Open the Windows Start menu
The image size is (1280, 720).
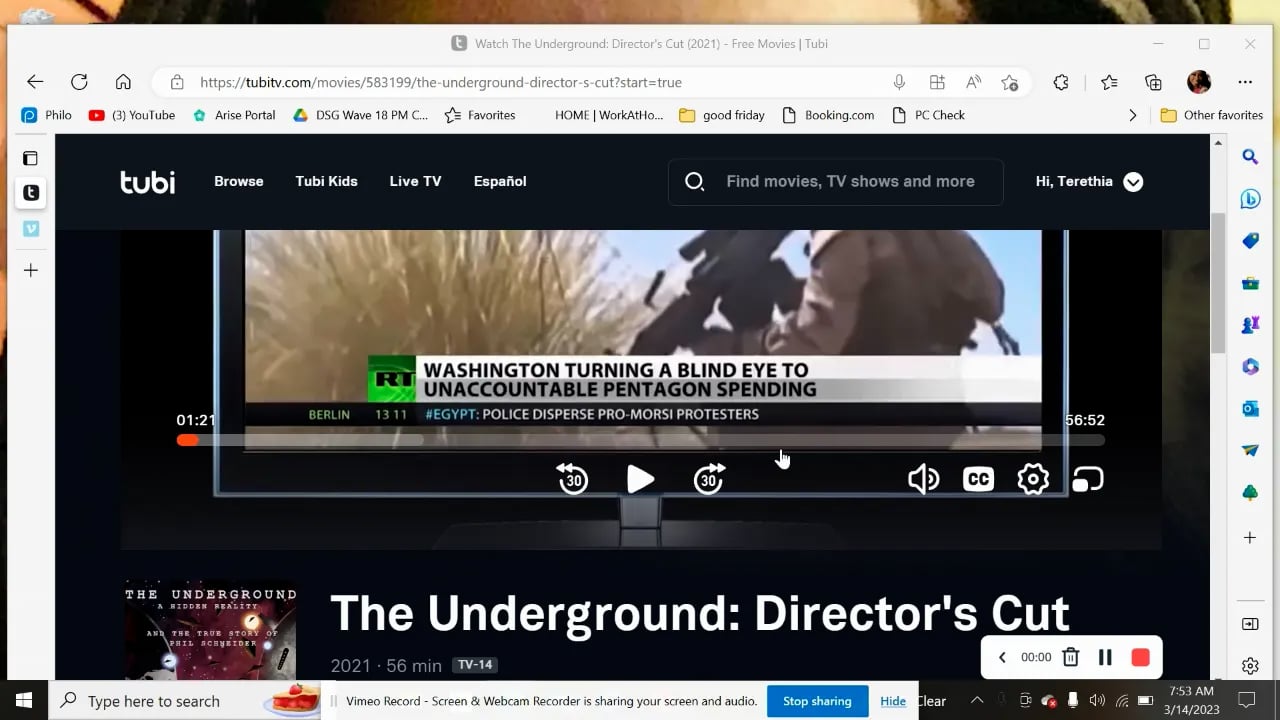pyautogui.click(x=24, y=700)
